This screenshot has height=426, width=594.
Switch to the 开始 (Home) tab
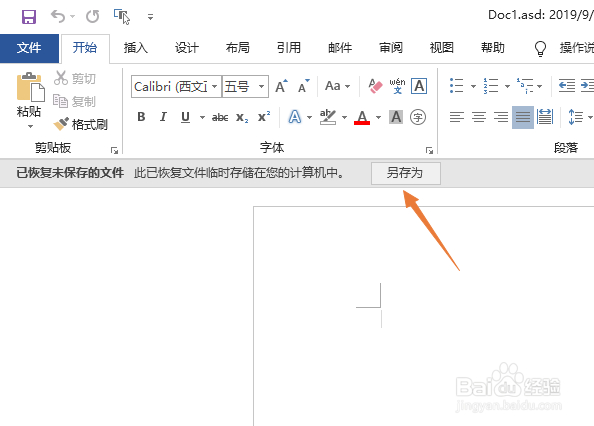click(x=85, y=48)
